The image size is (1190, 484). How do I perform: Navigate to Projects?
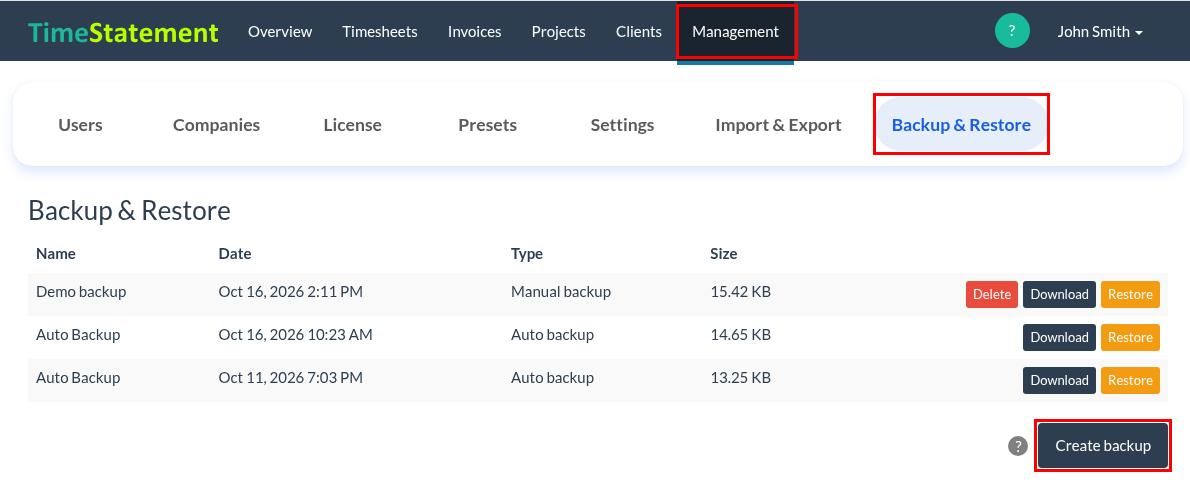pyautogui.click(x=559, y=32)
